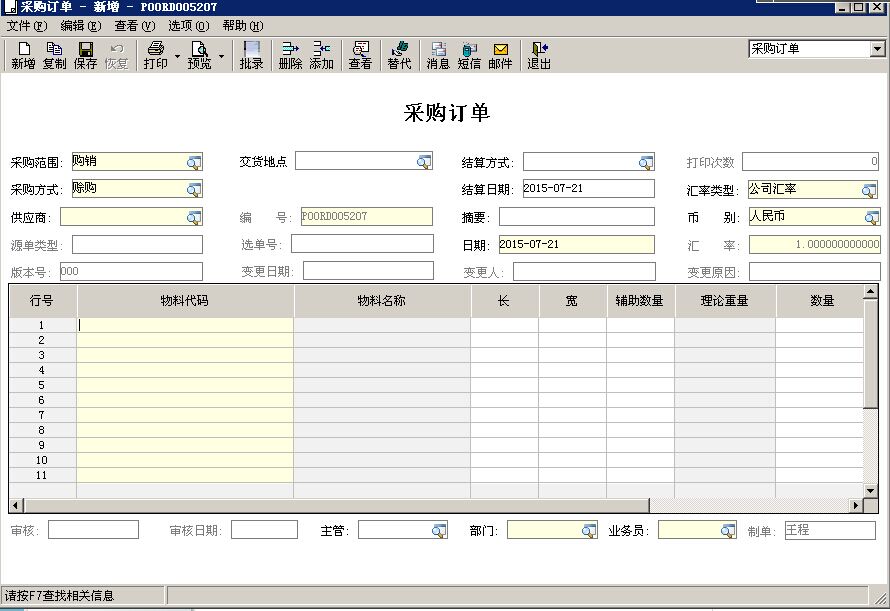Open lookup for 采购范围 field
890x611 pixels.
point(194,162)
